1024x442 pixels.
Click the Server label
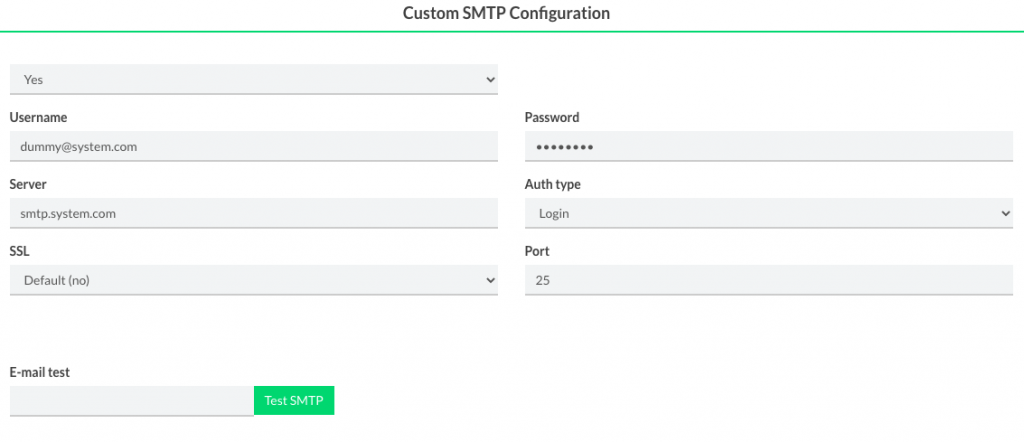point(28,185)
